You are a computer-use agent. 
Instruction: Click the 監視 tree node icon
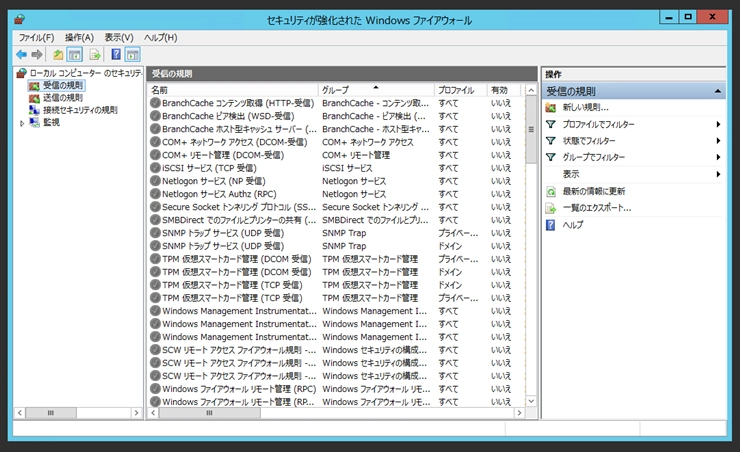coord(34,122)
